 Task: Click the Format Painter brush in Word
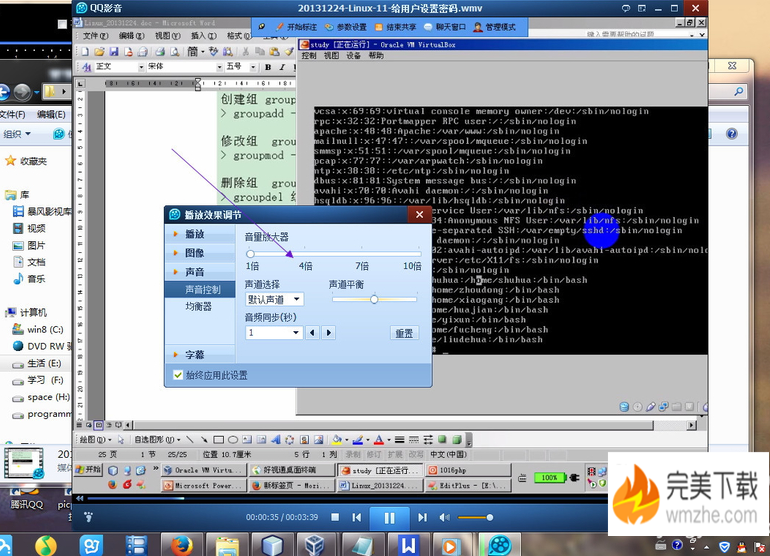(289, 51)
